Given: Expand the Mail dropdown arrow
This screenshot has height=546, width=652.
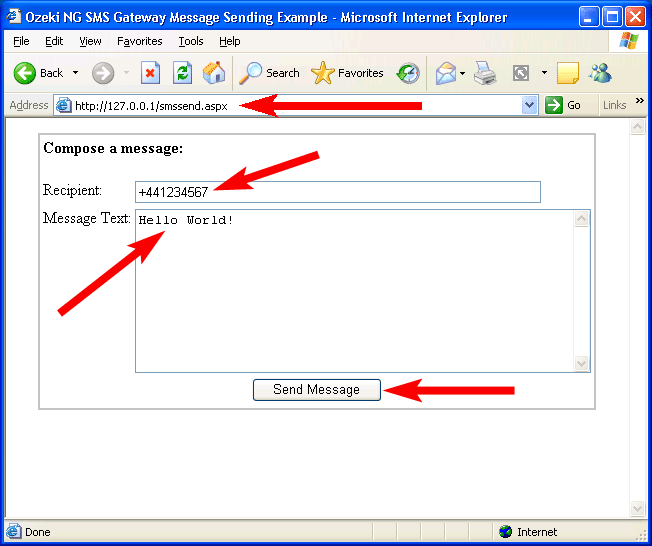Looking at the screenshot, I should click(462, 74).
